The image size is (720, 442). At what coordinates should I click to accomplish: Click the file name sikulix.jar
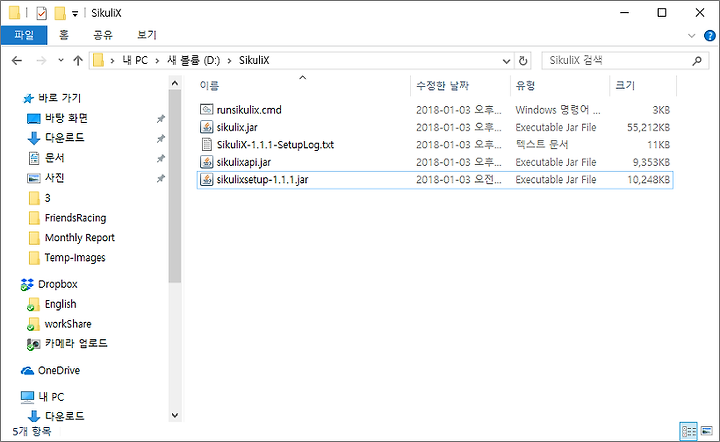tap(237, 127)
